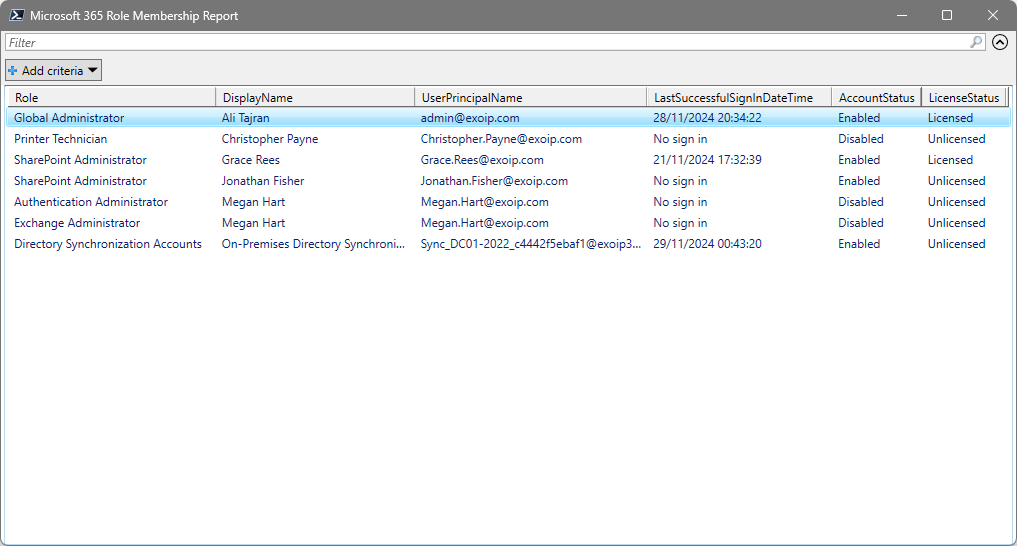Sort by the Role column header
1017x546 pixels.
pos(110,97)
